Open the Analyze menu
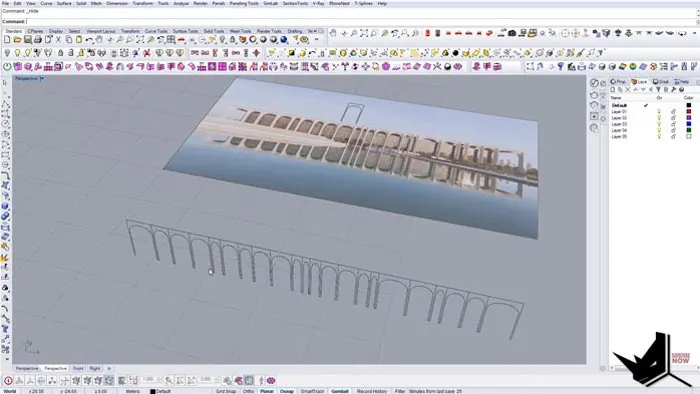The image size is (700, 394). pos(181,3)
